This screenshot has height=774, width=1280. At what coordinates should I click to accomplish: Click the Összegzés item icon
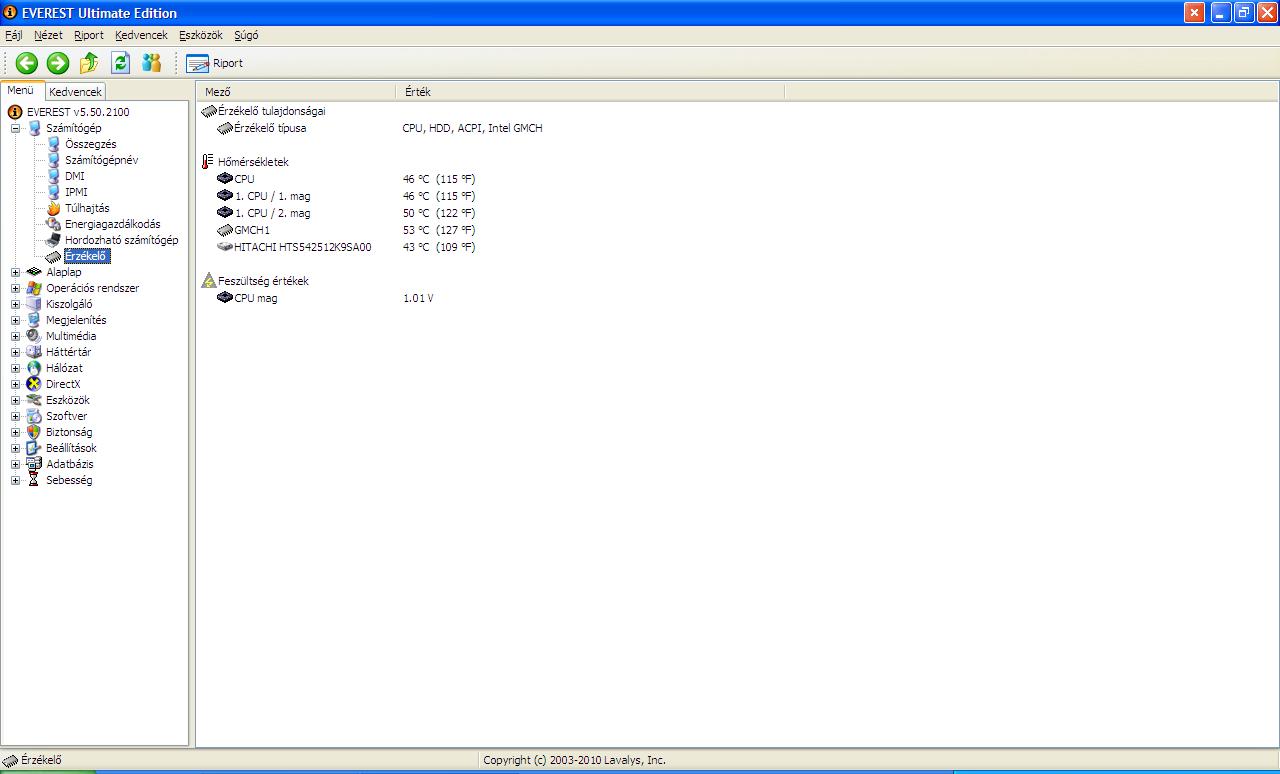click(x=54, y=144)
